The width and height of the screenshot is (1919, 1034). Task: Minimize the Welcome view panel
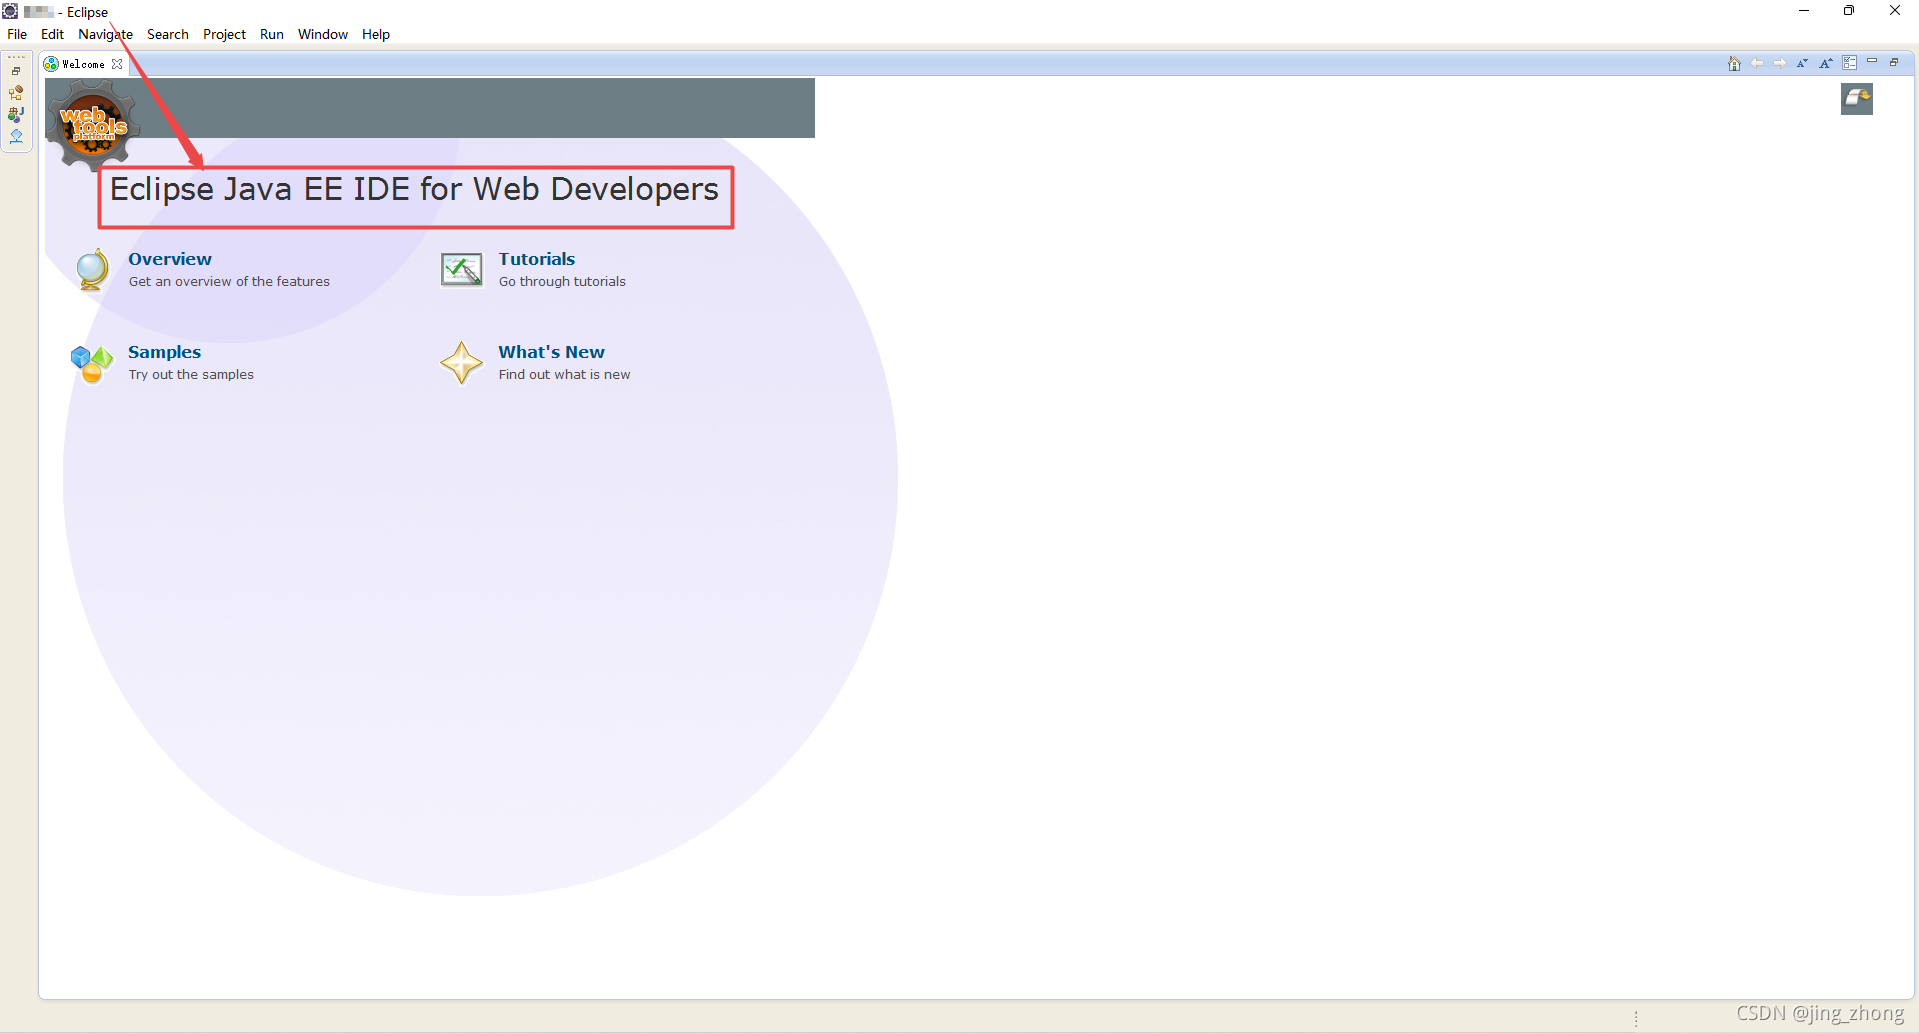[x=1872, y=61]
